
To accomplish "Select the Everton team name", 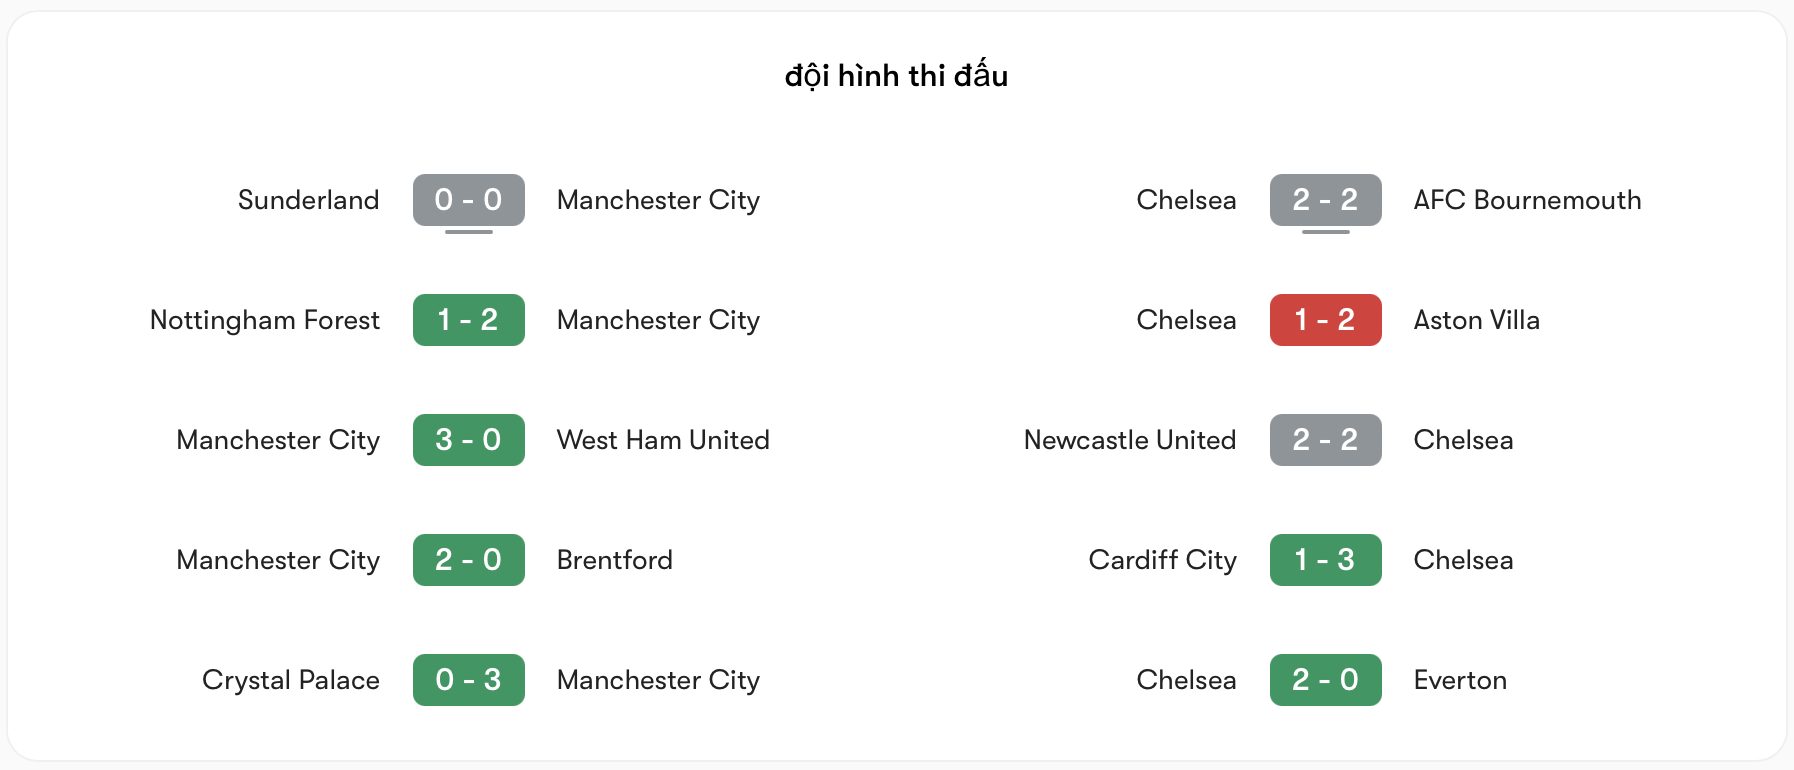I will pos(1459,680).
